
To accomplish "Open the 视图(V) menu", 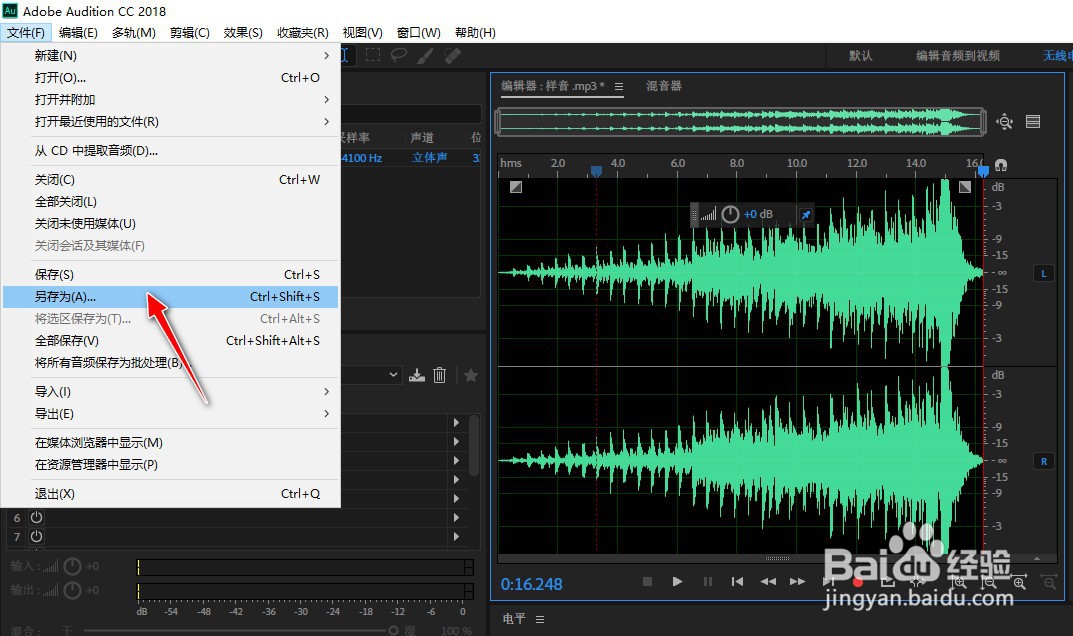I will point(363,32).
